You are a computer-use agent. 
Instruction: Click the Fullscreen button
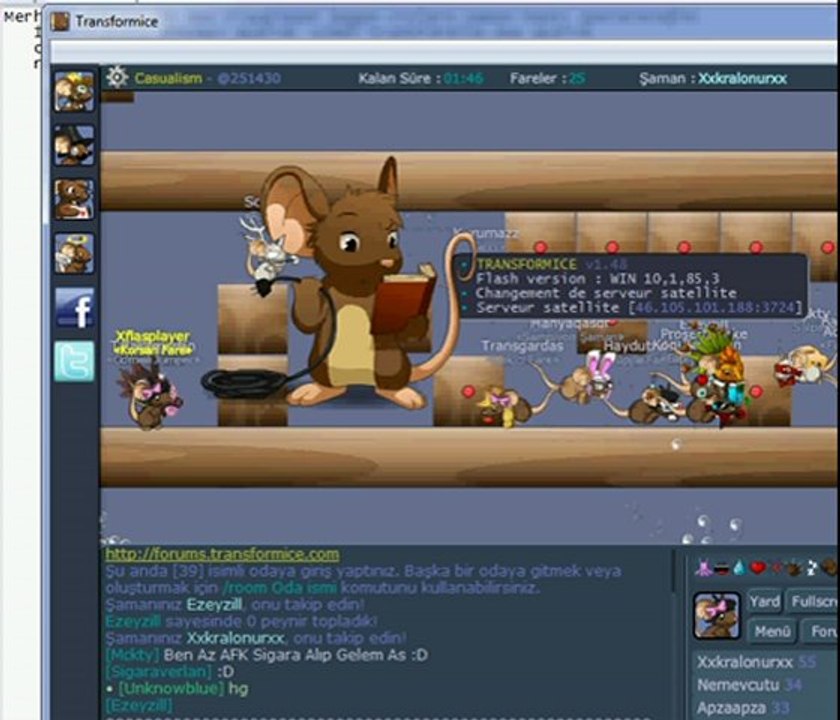tap(813, 602)
